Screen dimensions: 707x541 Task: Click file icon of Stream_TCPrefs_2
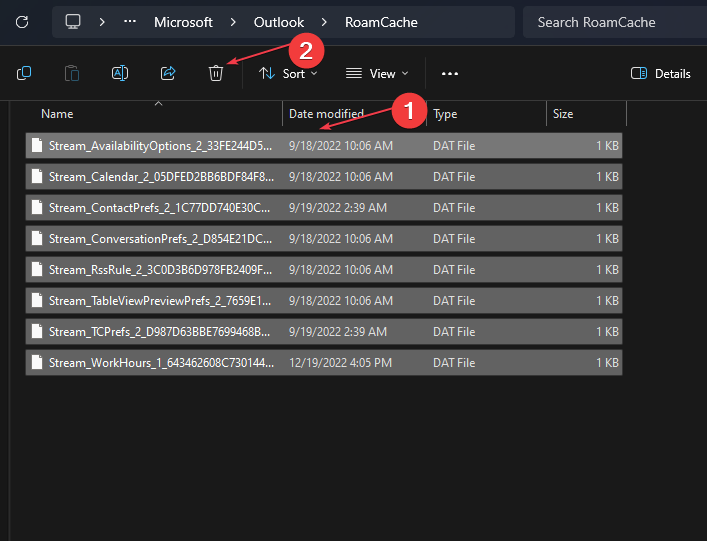(37, 331)
